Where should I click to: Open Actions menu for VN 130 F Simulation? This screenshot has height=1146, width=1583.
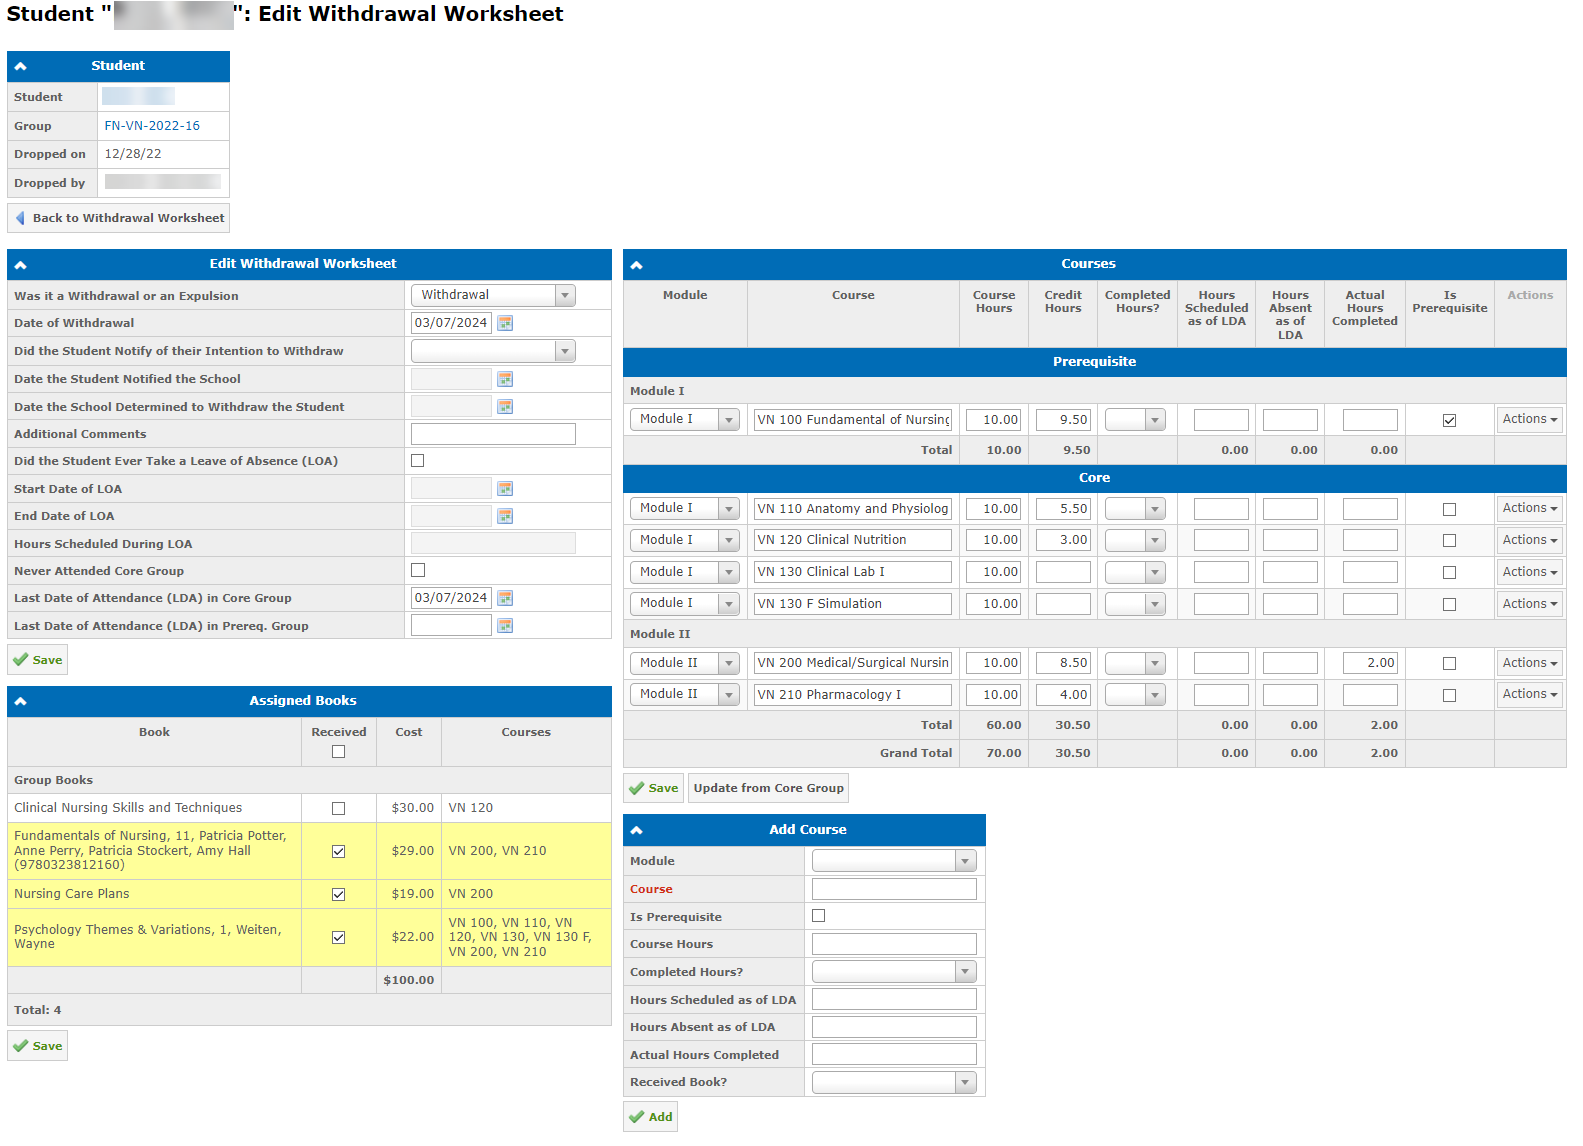[1530, 604]
